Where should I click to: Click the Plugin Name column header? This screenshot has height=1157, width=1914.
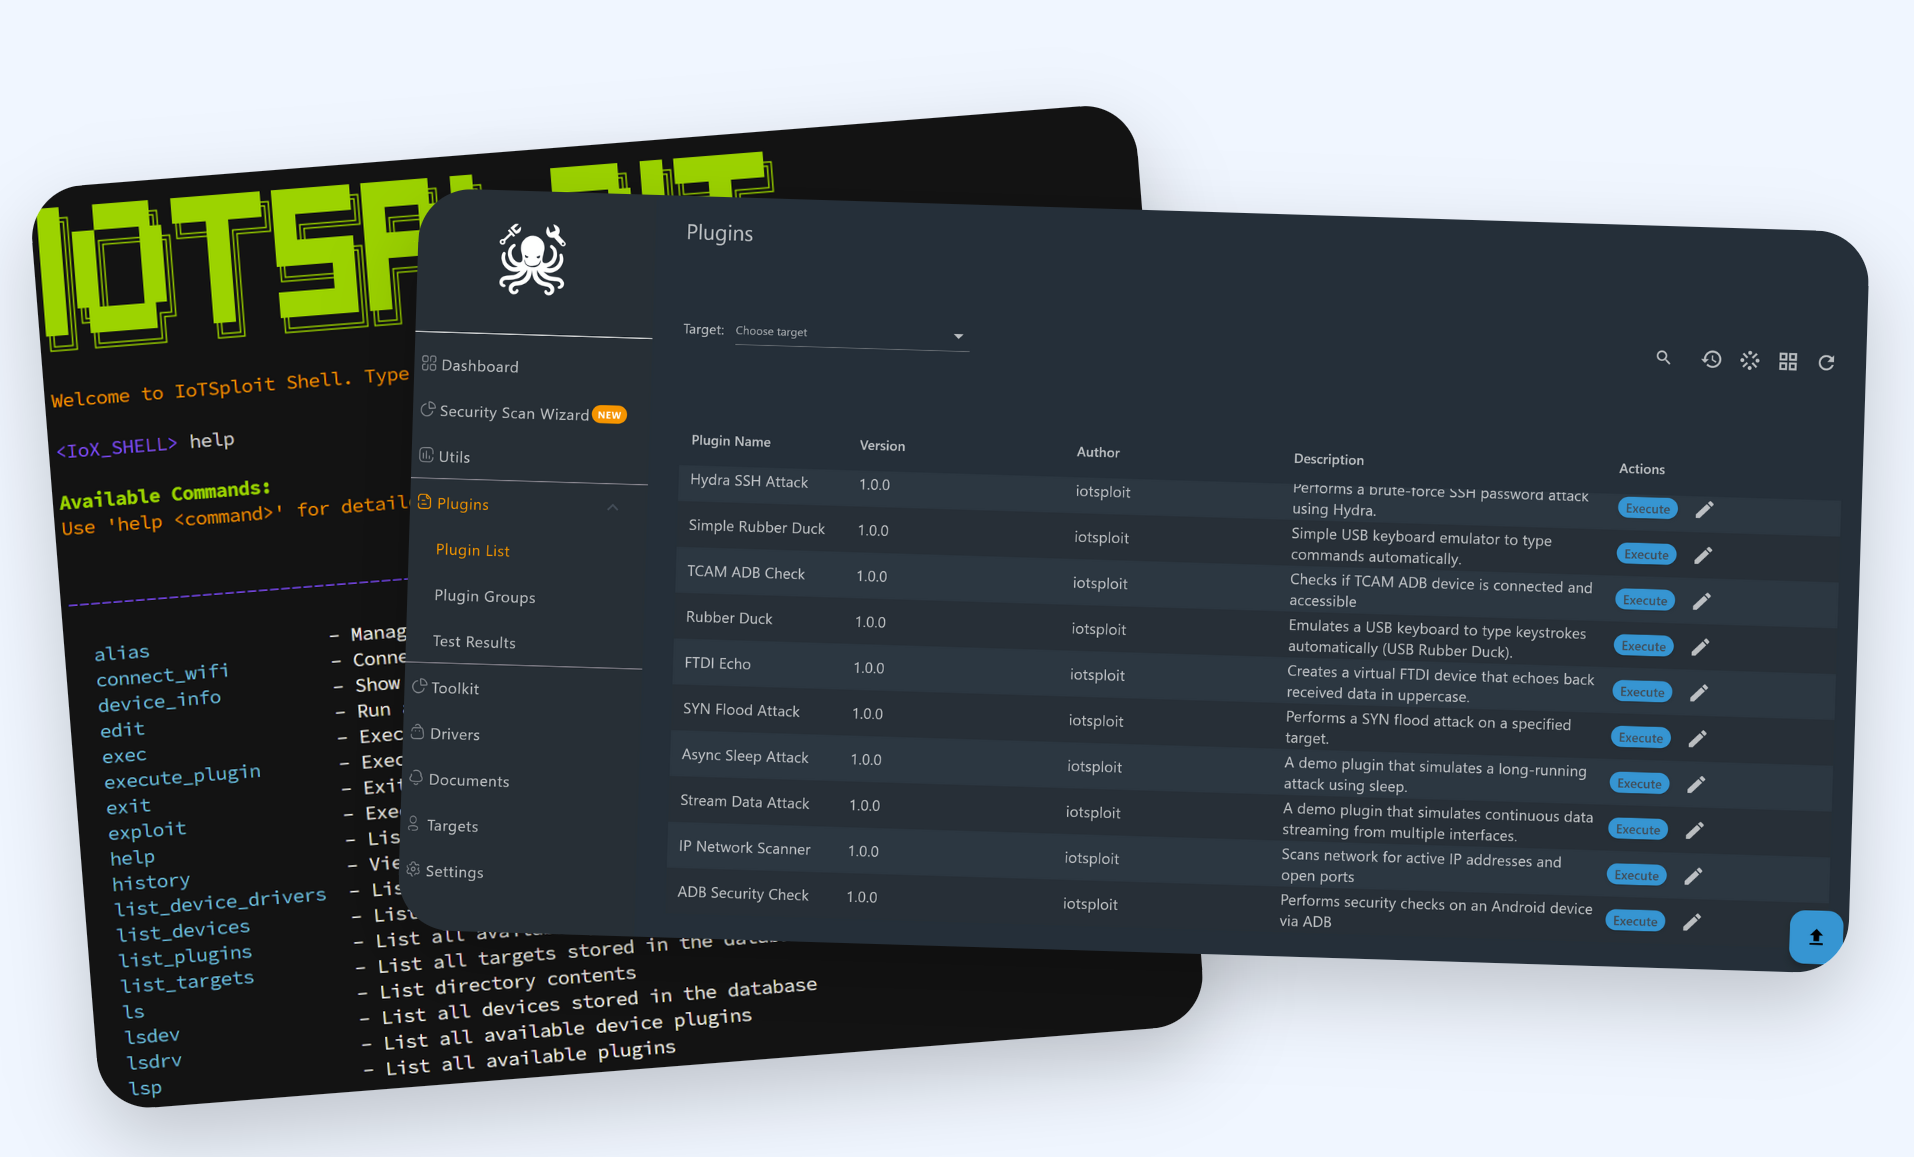click(731, 441)
